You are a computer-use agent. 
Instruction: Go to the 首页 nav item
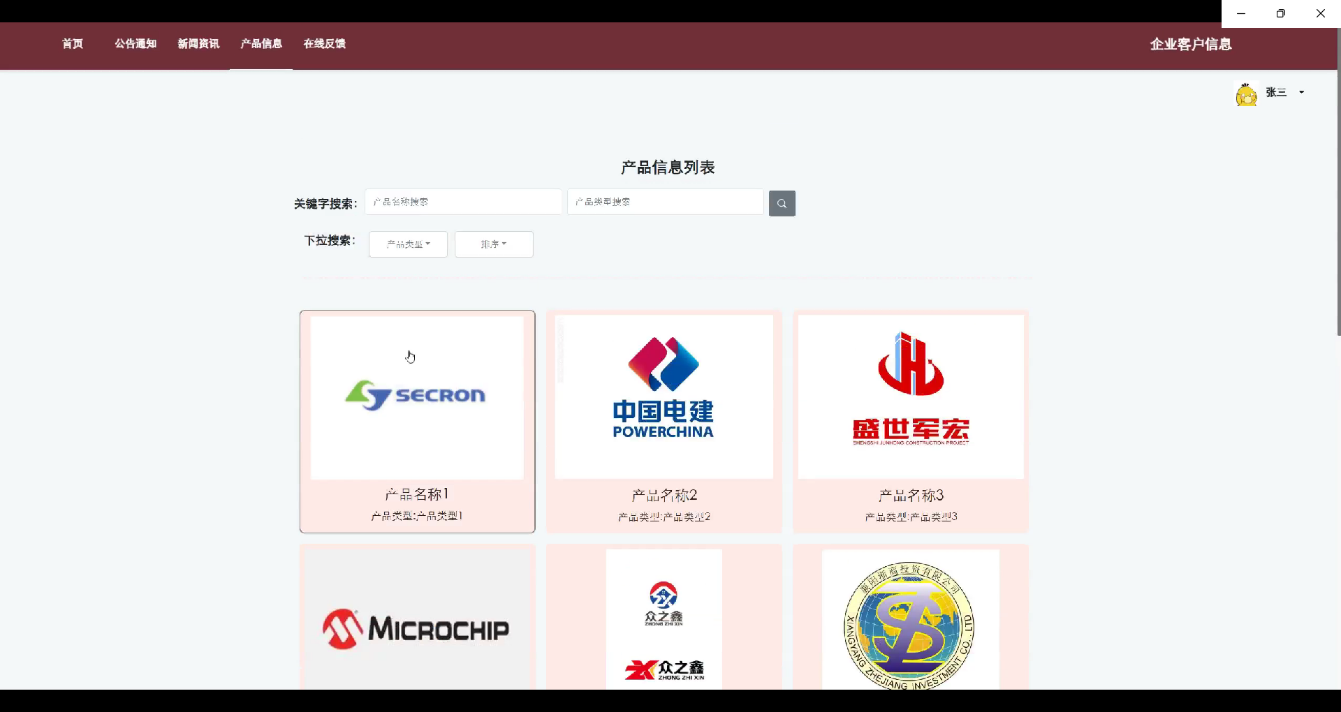(73, 44)
